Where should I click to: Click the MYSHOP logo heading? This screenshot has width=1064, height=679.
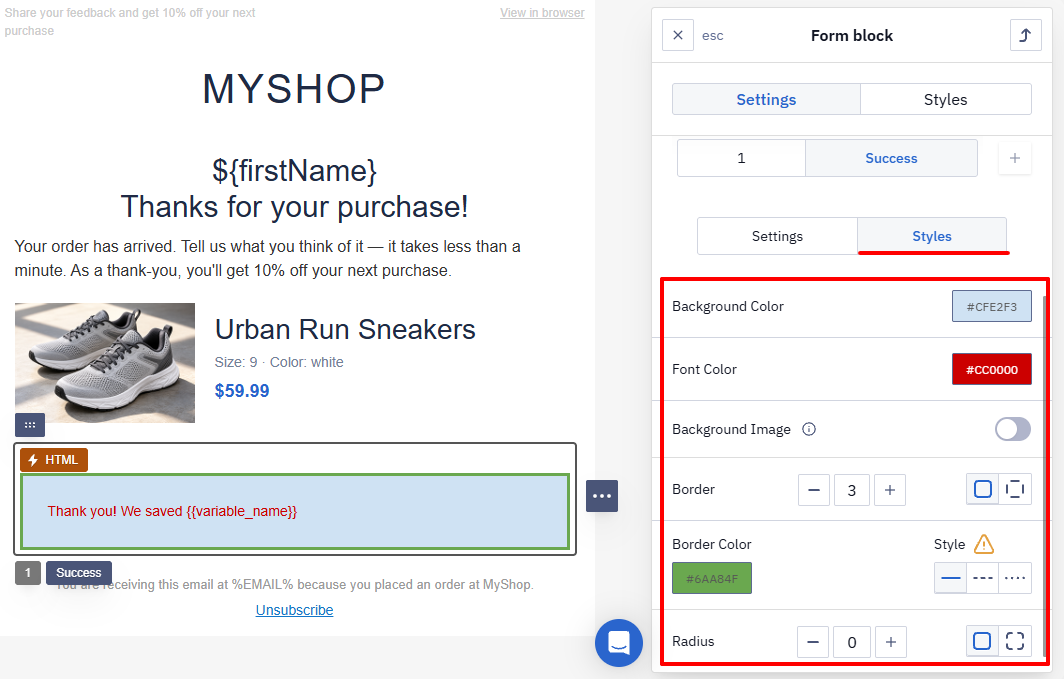coord(294,89)
